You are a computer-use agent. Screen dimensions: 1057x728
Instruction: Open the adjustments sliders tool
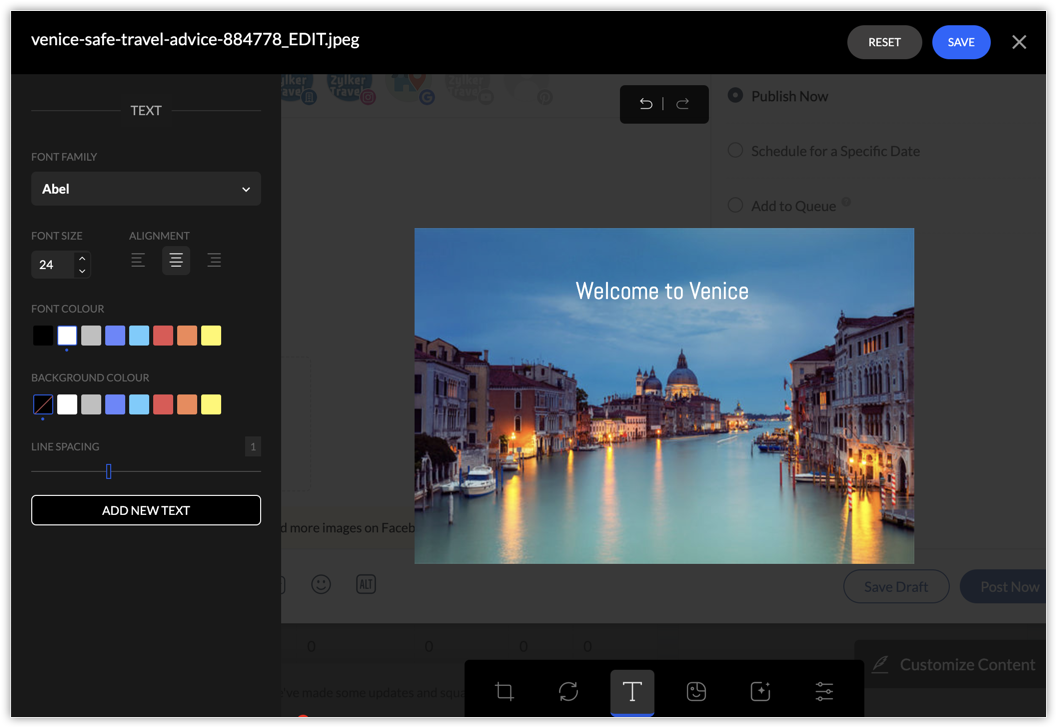824,692
